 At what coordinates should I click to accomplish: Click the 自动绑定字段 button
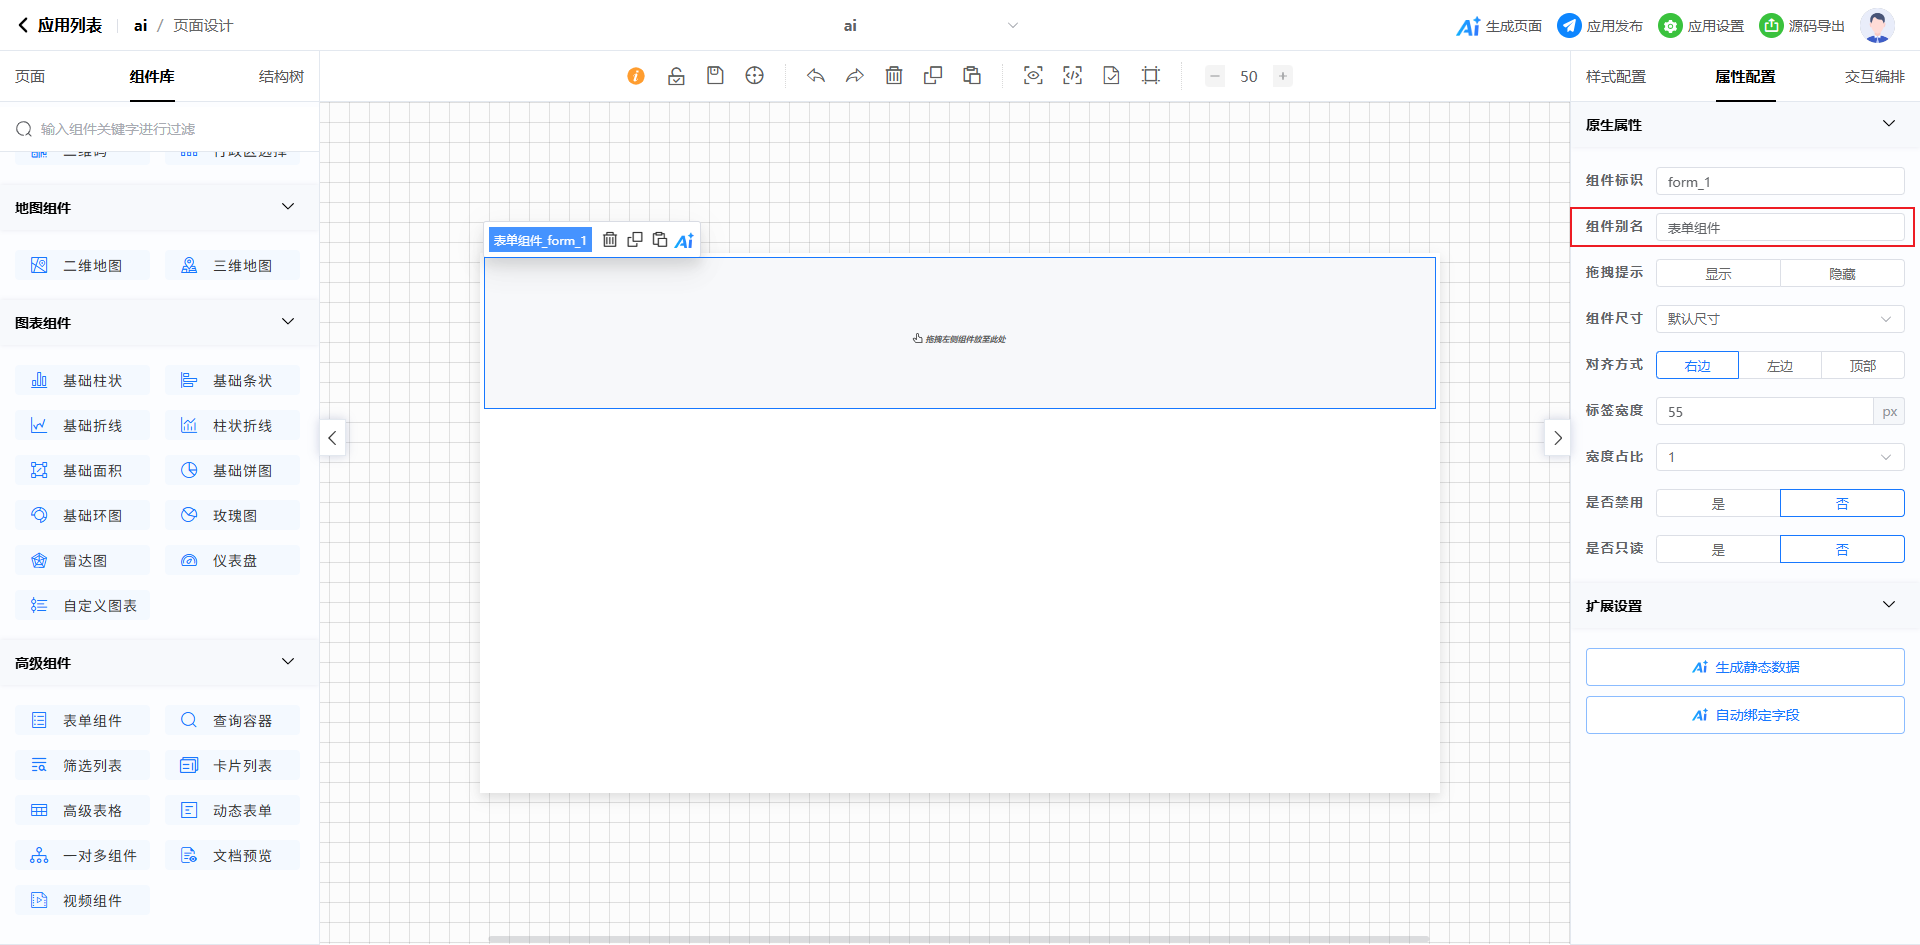click(1745, 715)
